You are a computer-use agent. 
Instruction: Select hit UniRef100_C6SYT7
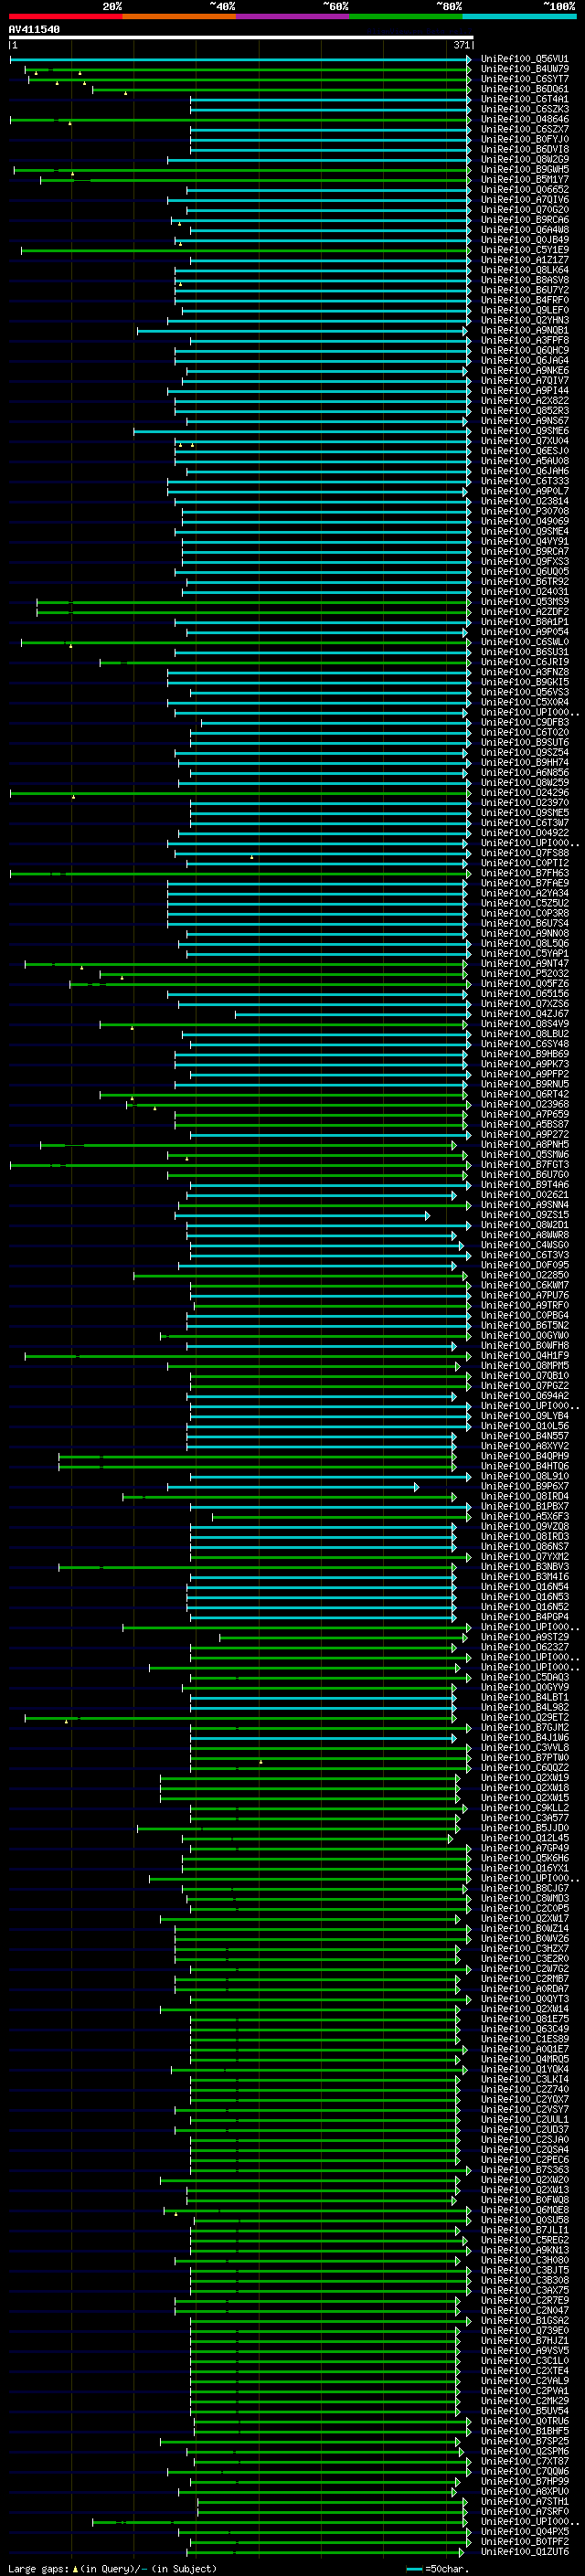pyautogui.click(x=525, y=80)
